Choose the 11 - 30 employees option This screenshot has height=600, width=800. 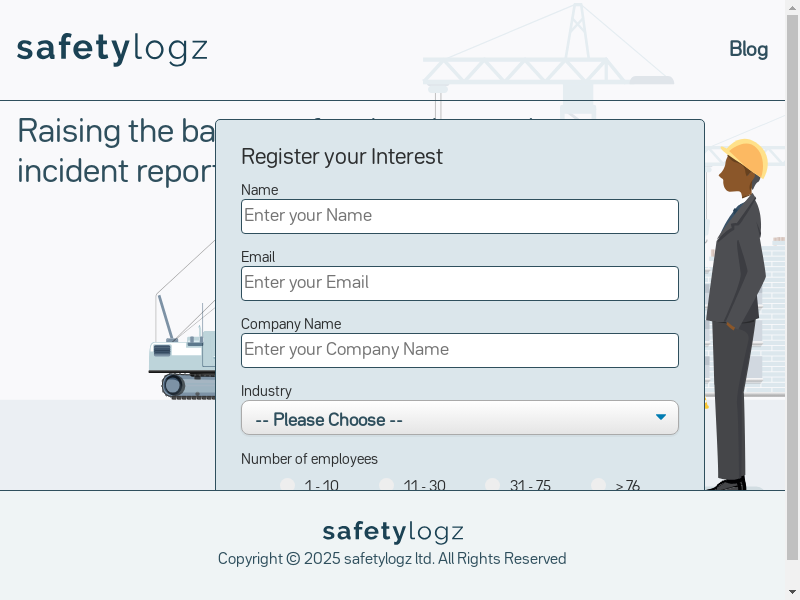pyautogui.click(x=387, y=485)
